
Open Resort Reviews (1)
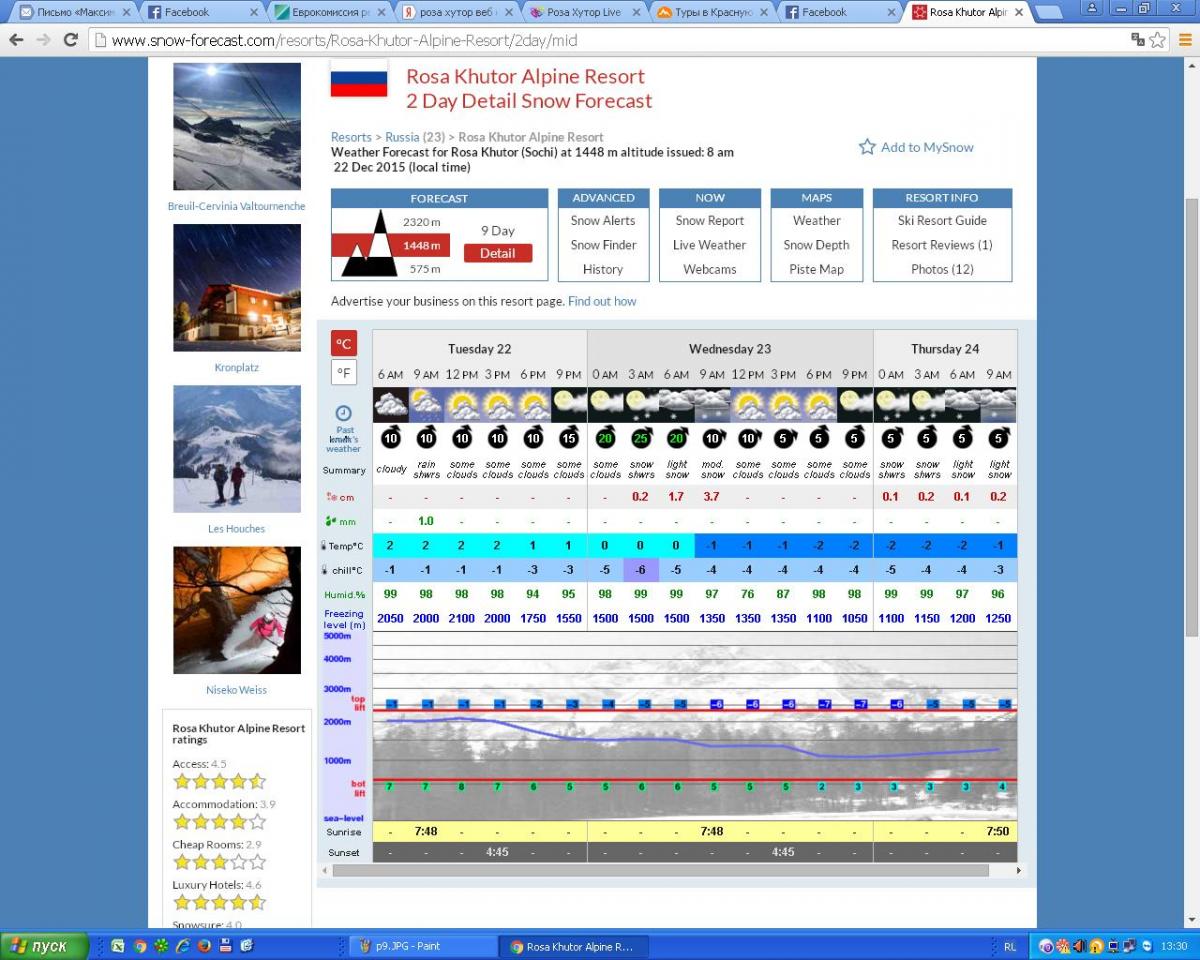tap(942, 245)
